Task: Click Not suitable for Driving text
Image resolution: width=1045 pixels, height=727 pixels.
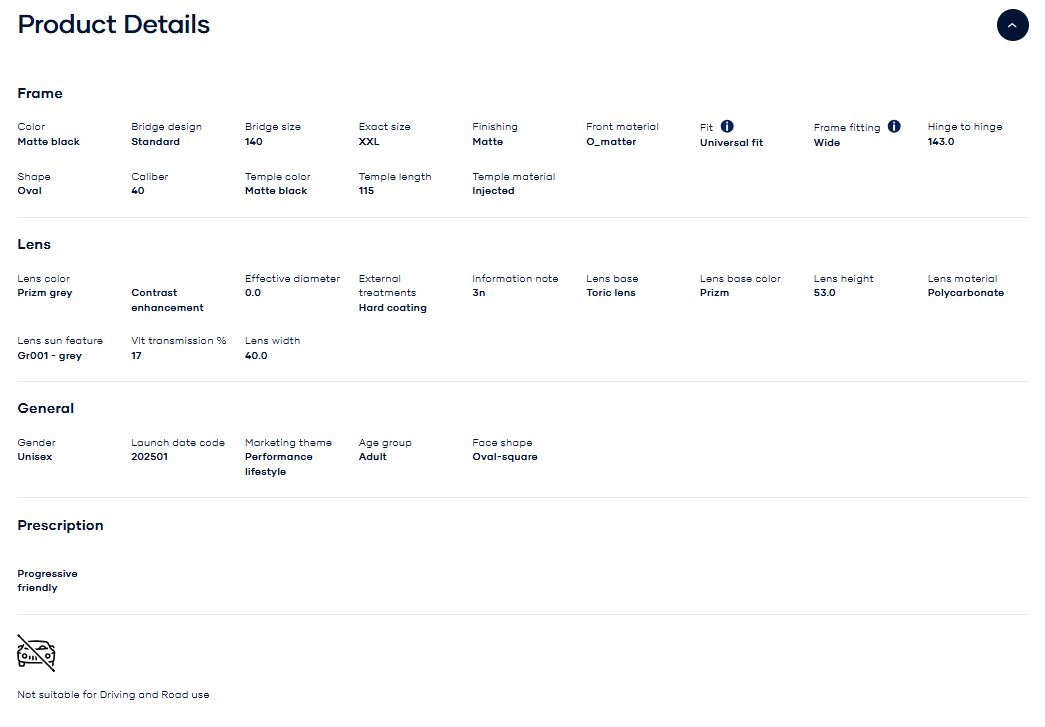Action: click(113, 694)
